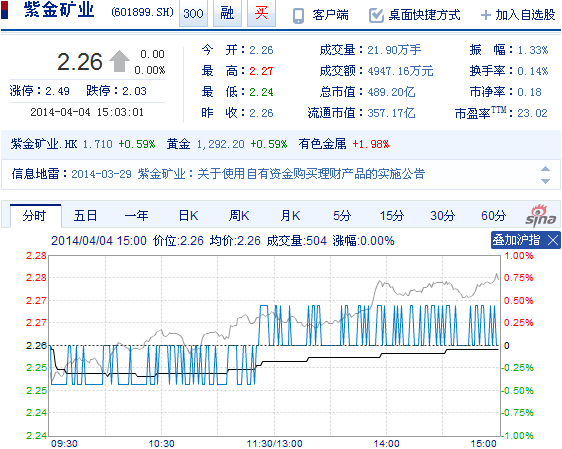The height and width of the screenshot is (449, 562).
Task: Click the 300 index badge
Action: click(193, 13)
